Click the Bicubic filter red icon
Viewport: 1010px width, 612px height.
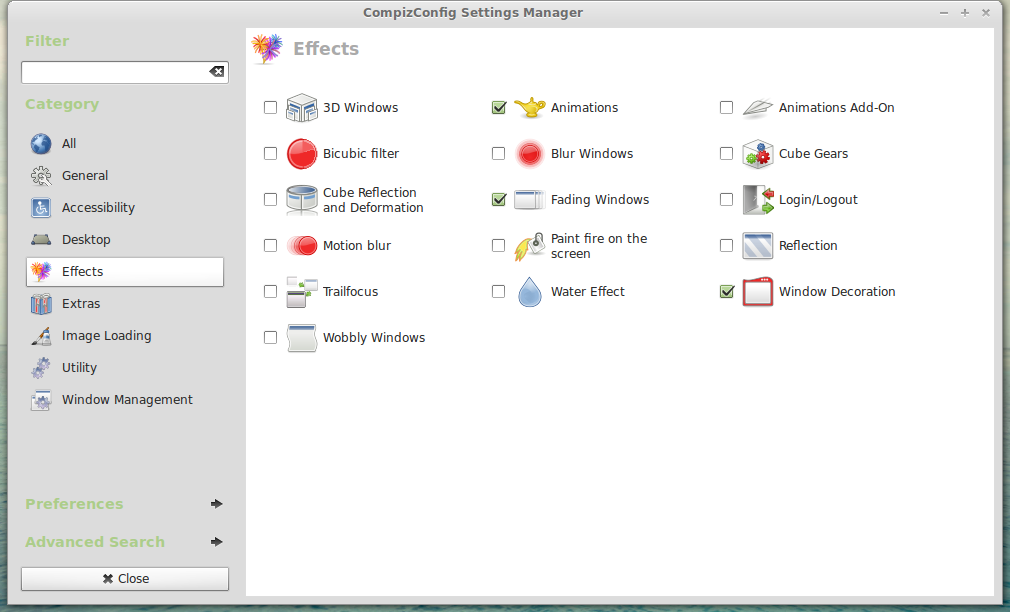point(302,154)
